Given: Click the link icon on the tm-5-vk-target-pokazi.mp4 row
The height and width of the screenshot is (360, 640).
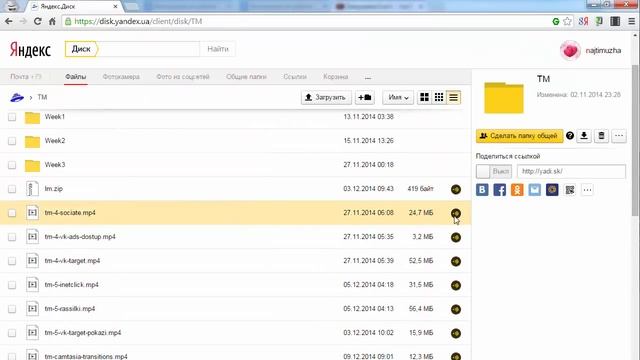Looking at the screenshot, I should [456, 333].
